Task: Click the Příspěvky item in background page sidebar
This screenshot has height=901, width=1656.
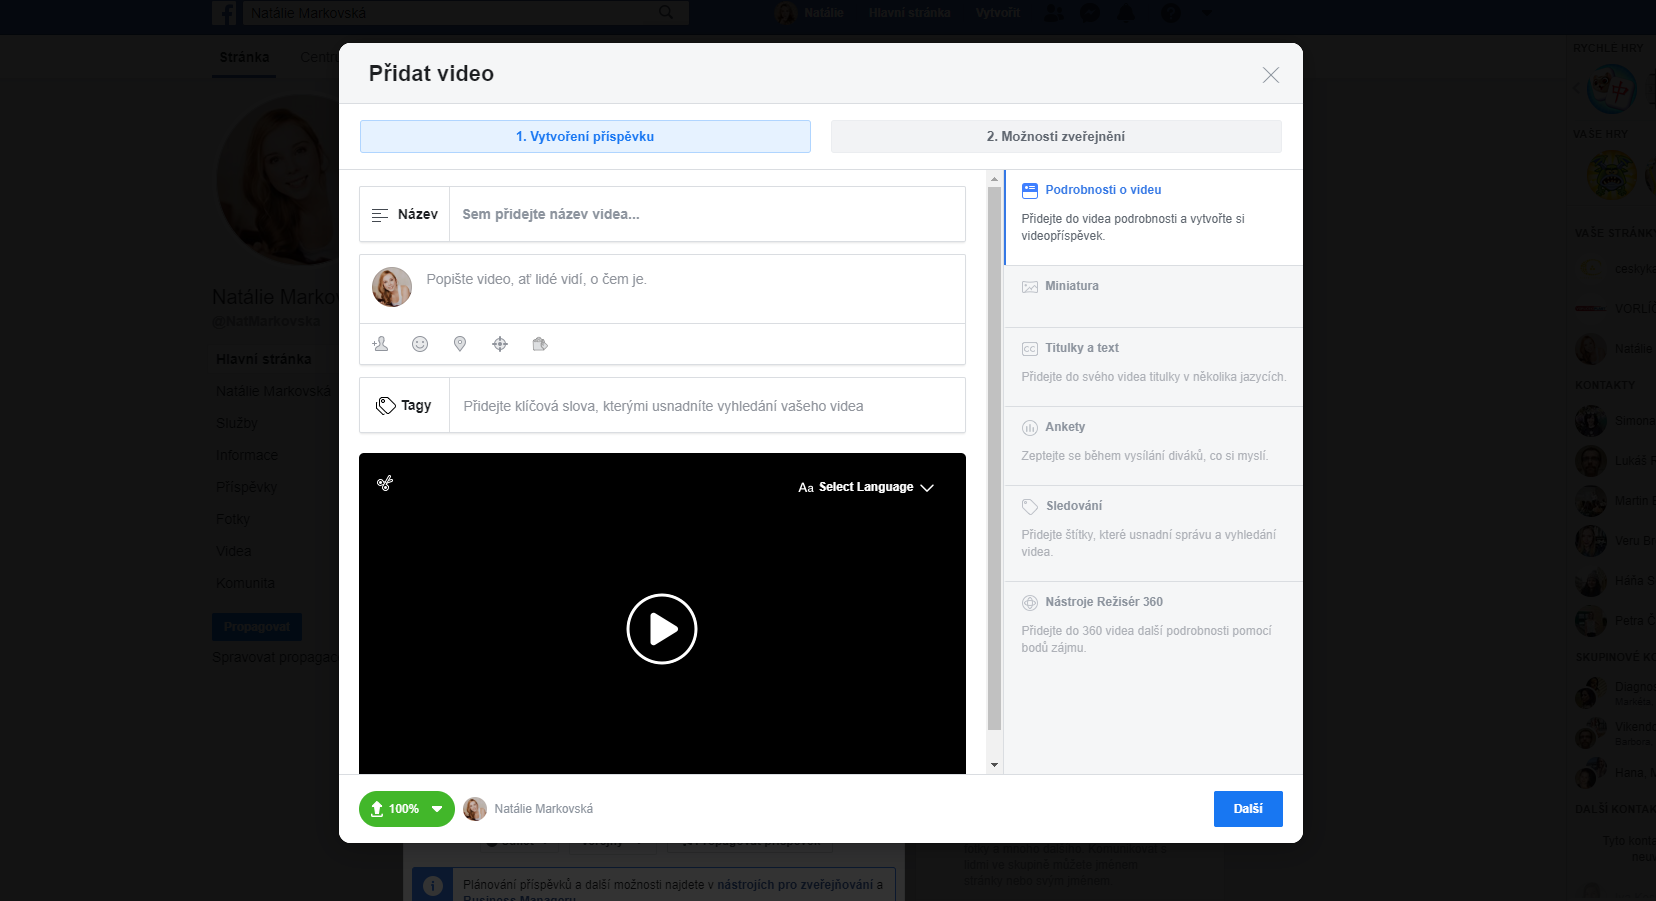Action: (x=246, y=487)
